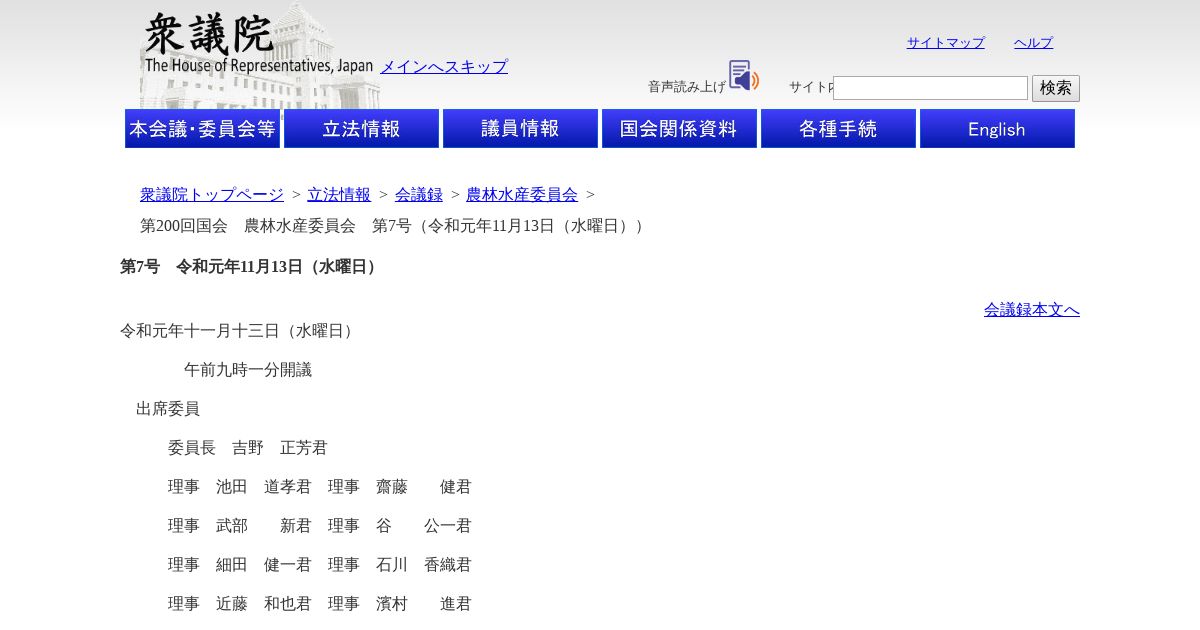Focus the site search input field
The image size is (1200, 630).
(930, 88)
